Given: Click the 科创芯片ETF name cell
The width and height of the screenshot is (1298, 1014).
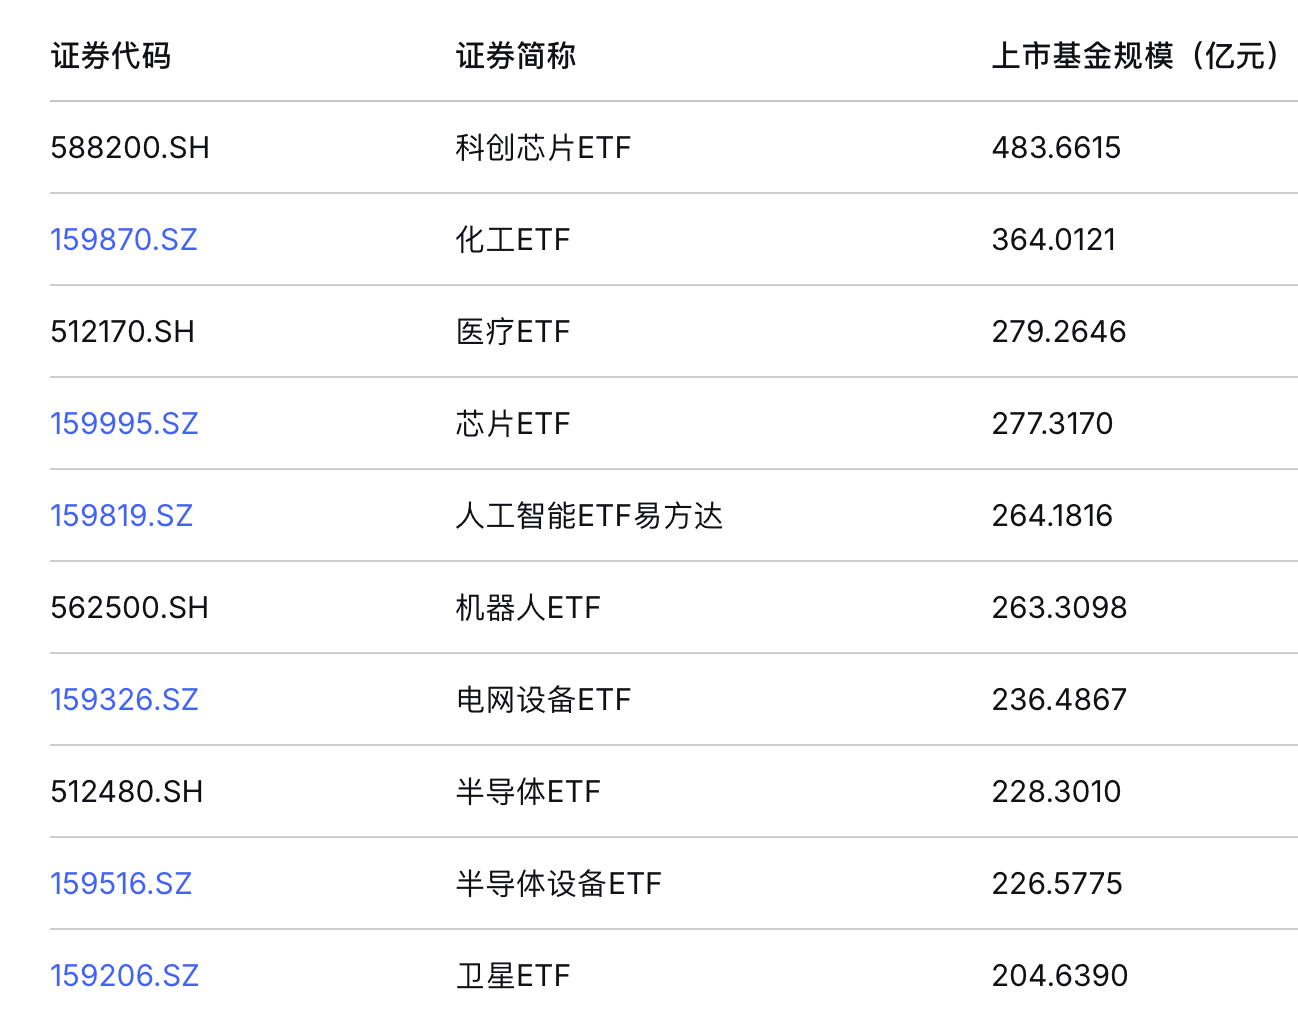Looking at the screenshot, I should (543, 148).
